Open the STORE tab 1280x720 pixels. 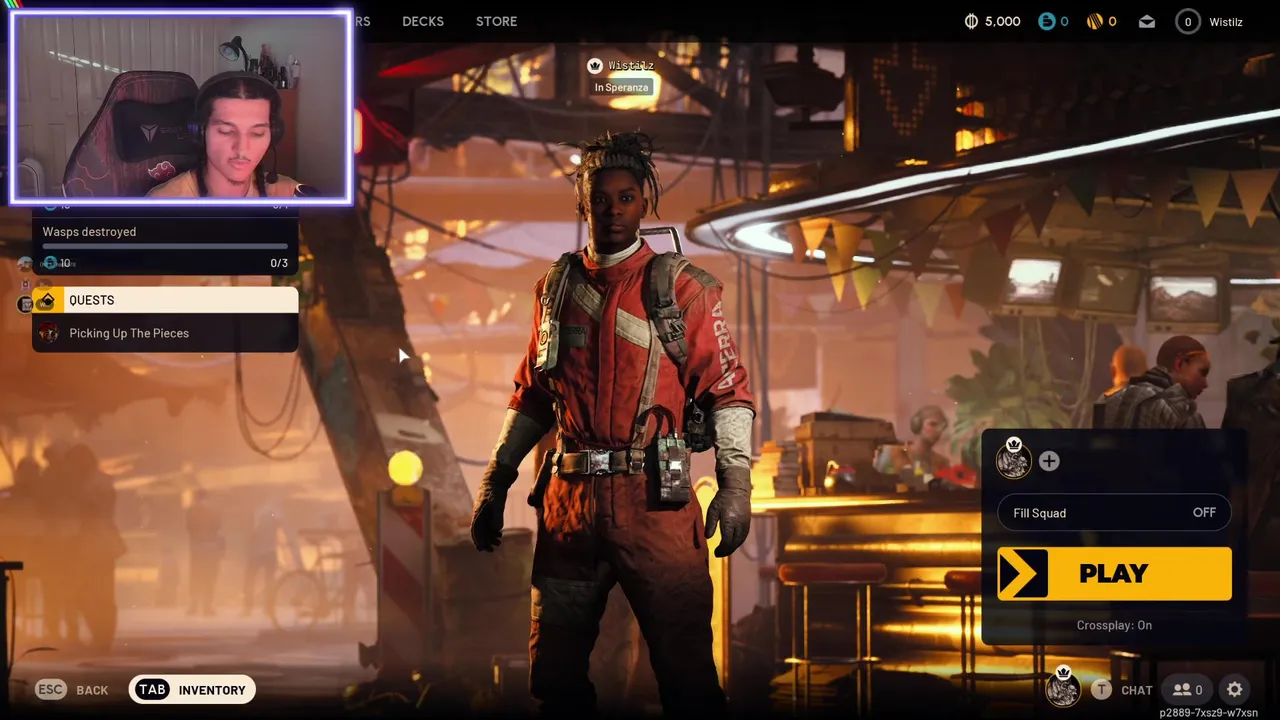[496, 21]
